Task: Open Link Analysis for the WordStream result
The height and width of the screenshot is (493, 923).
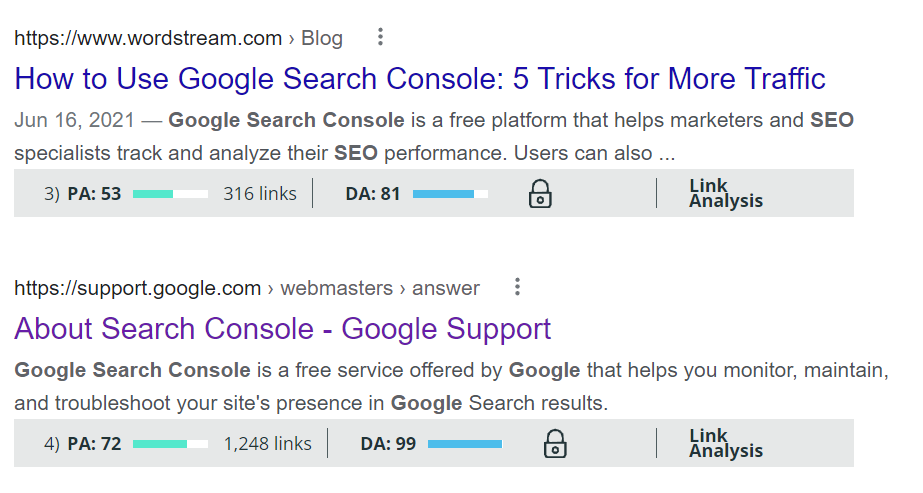Action: click(x=725, y=193)
